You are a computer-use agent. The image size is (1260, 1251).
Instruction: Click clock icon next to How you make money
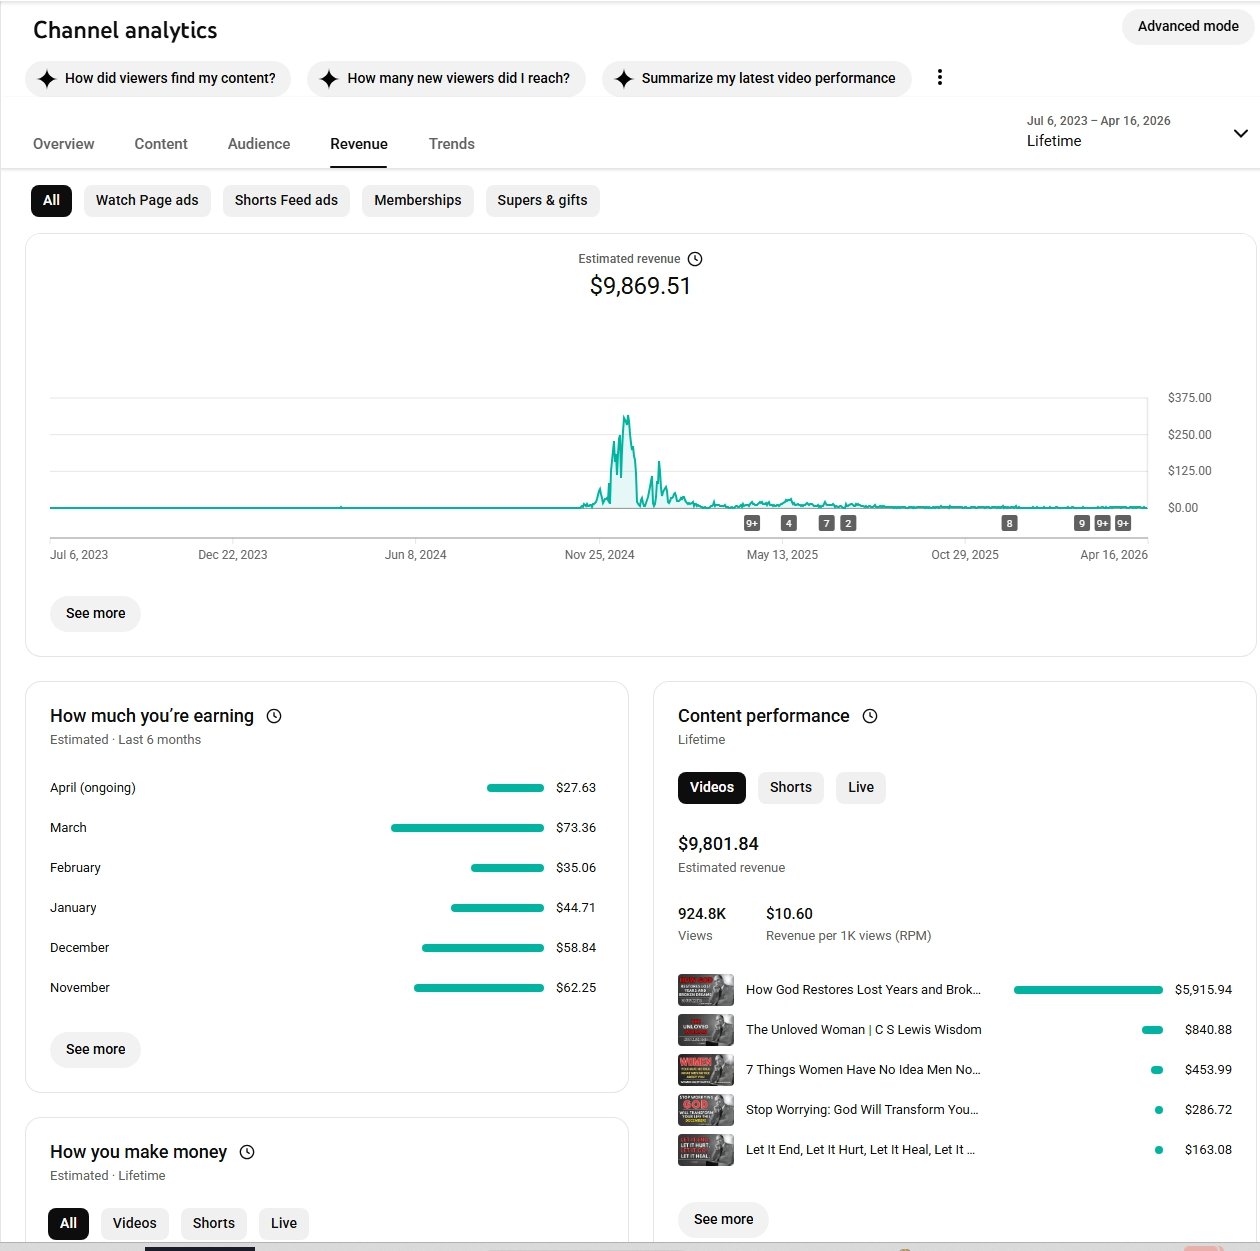tap(247, 1152)
